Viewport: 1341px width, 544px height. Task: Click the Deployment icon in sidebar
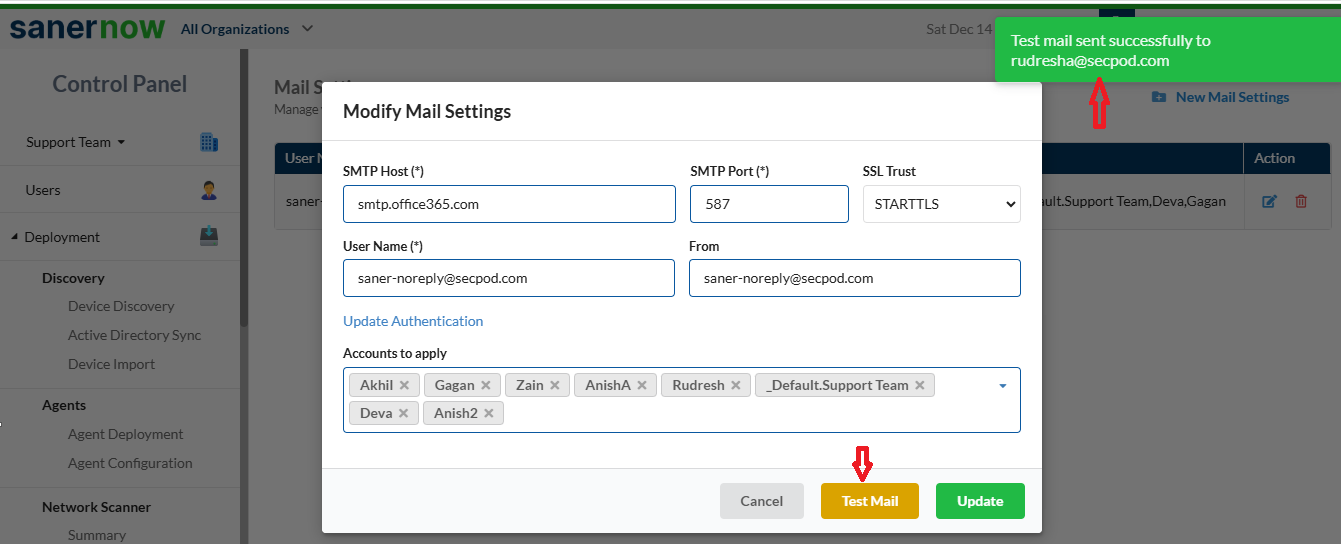[x=209, y=237]
